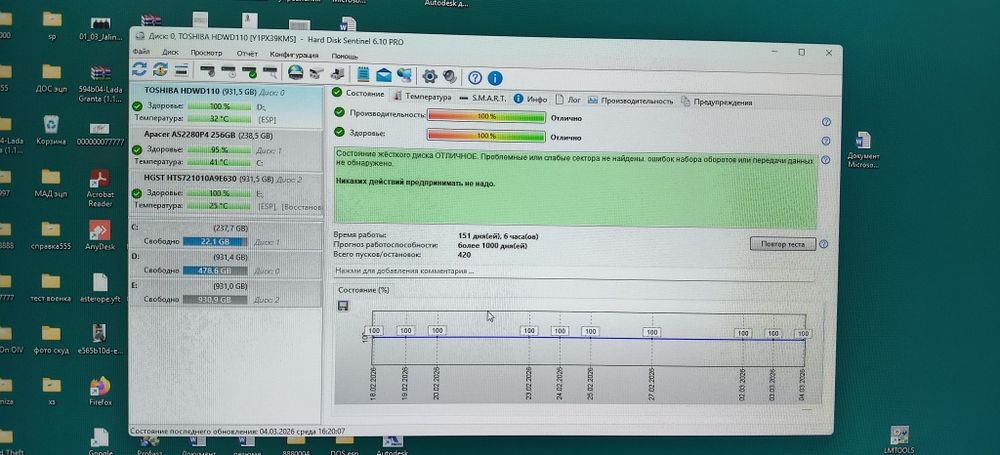Click the МАД эцп folder on desktop
This screenshot has height=455, width=1000.
pyautogui.click(x=51, y=183)
